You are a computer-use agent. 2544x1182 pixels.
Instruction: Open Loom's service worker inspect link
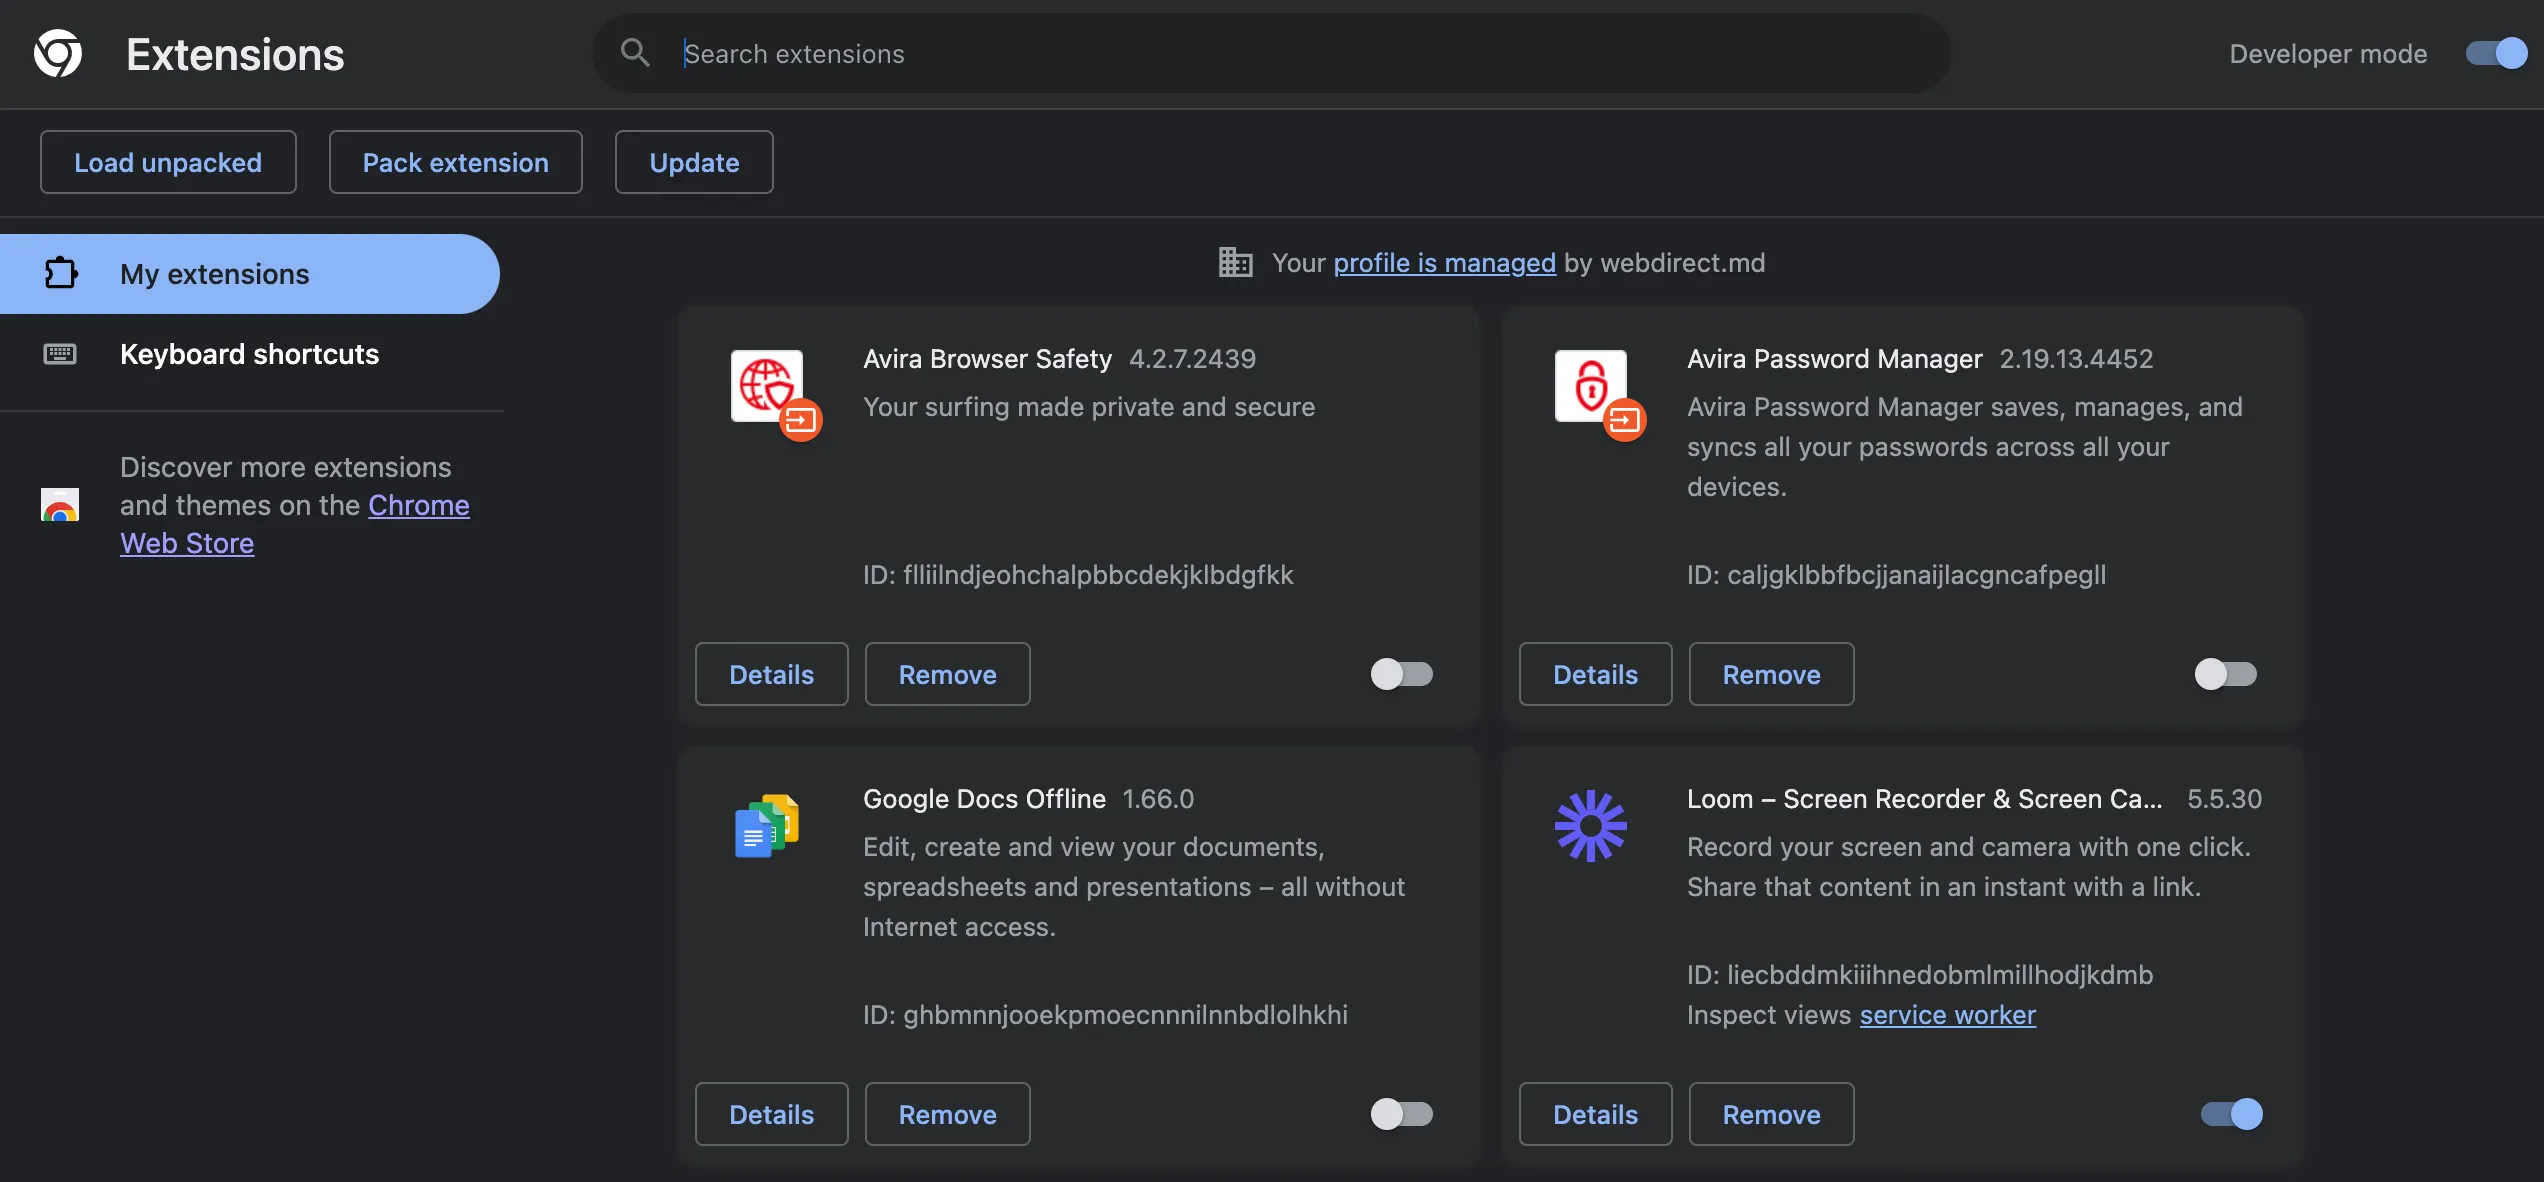coord(1946,1015)
